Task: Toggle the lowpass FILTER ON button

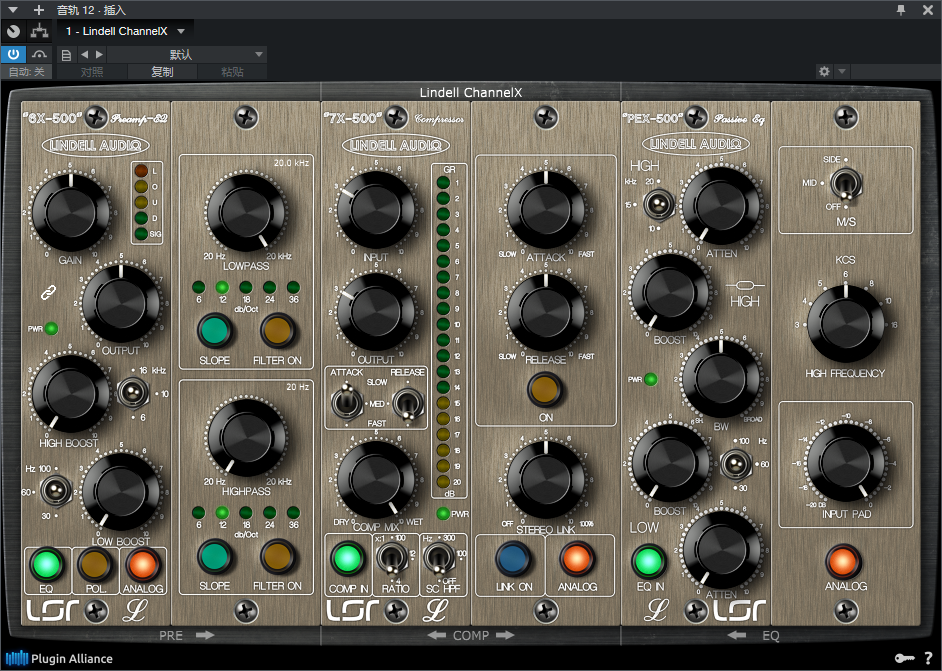Action: (278, 331)
